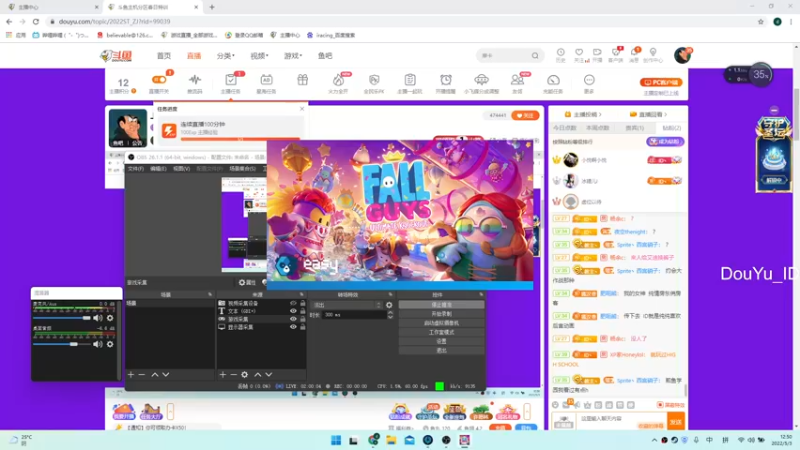Go to 首页 in Douyu navigation
Image resolution: width=800 pixels, height=450 pixels.
[x=164, y=56]
